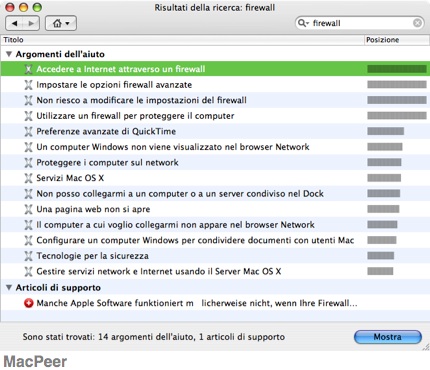Select 'Servizi Mac OS X' topic
This screenshot has height=370, width=430.
[70, 178]
